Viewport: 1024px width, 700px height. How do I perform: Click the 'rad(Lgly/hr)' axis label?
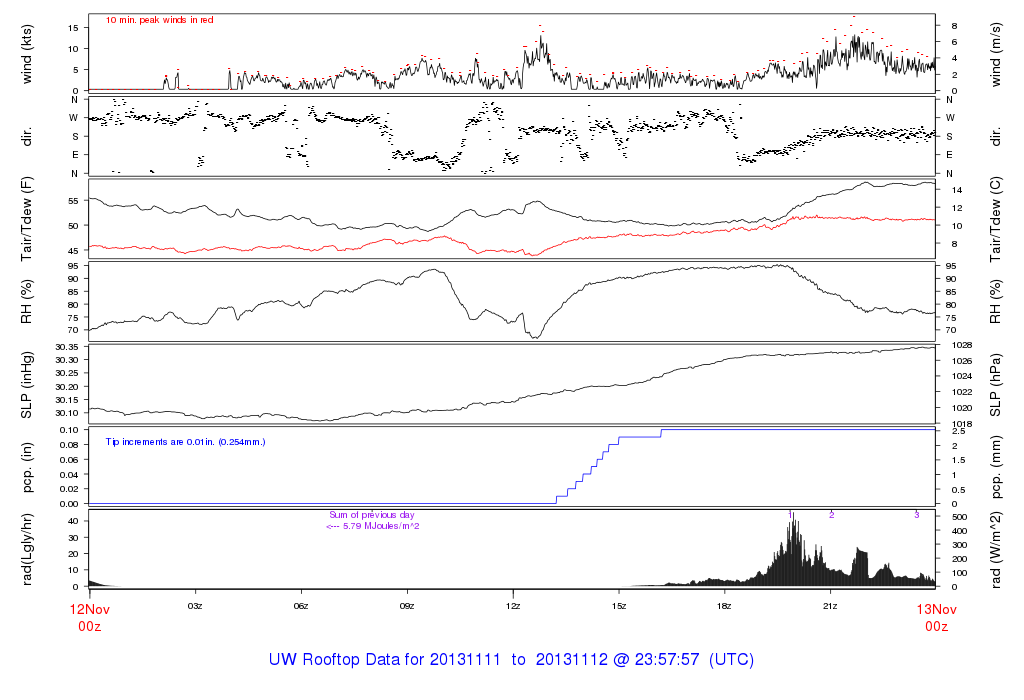tap(27, 549)
